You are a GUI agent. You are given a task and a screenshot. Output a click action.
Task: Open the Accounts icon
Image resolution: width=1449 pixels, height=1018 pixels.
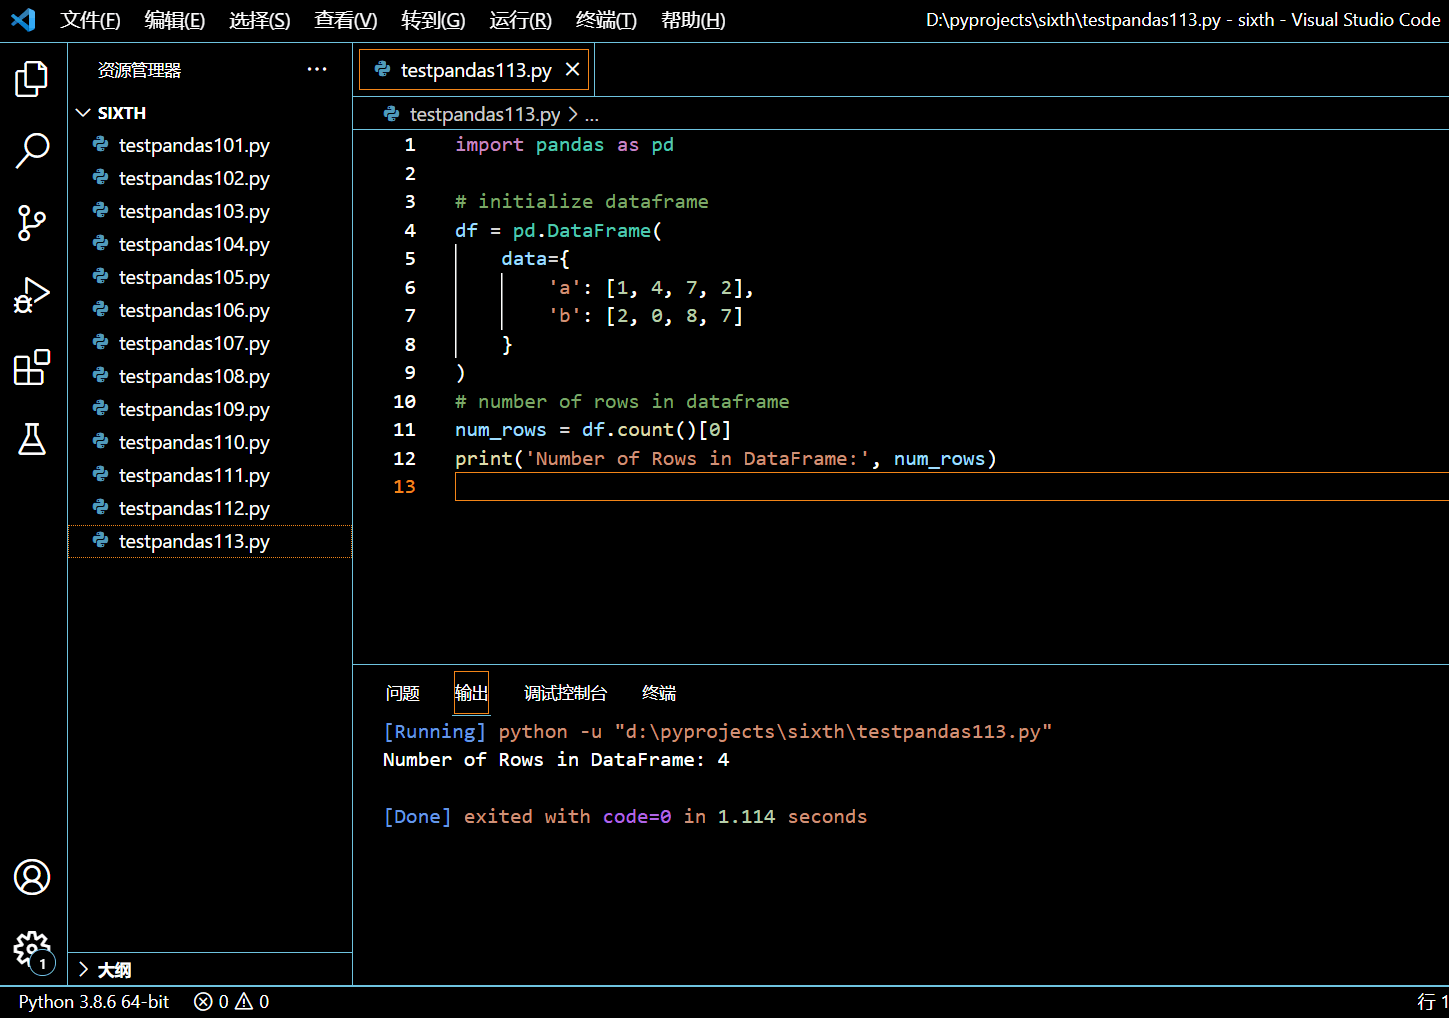tap(32, 877)
